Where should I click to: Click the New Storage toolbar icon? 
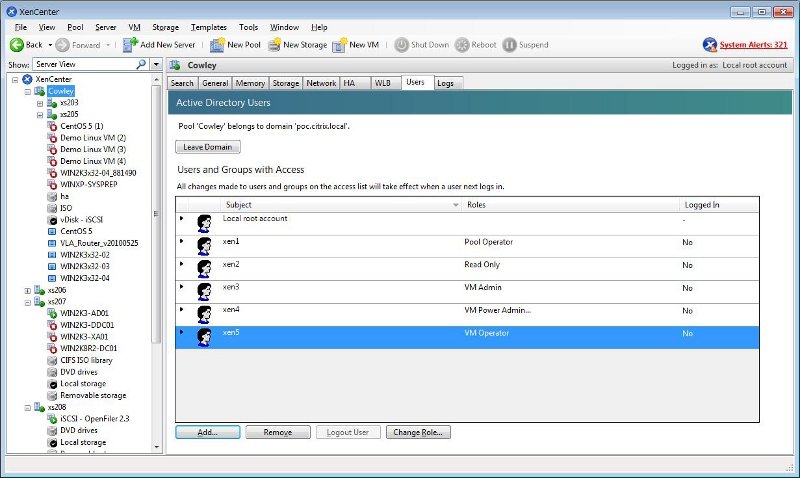click(x=274, y=45)
